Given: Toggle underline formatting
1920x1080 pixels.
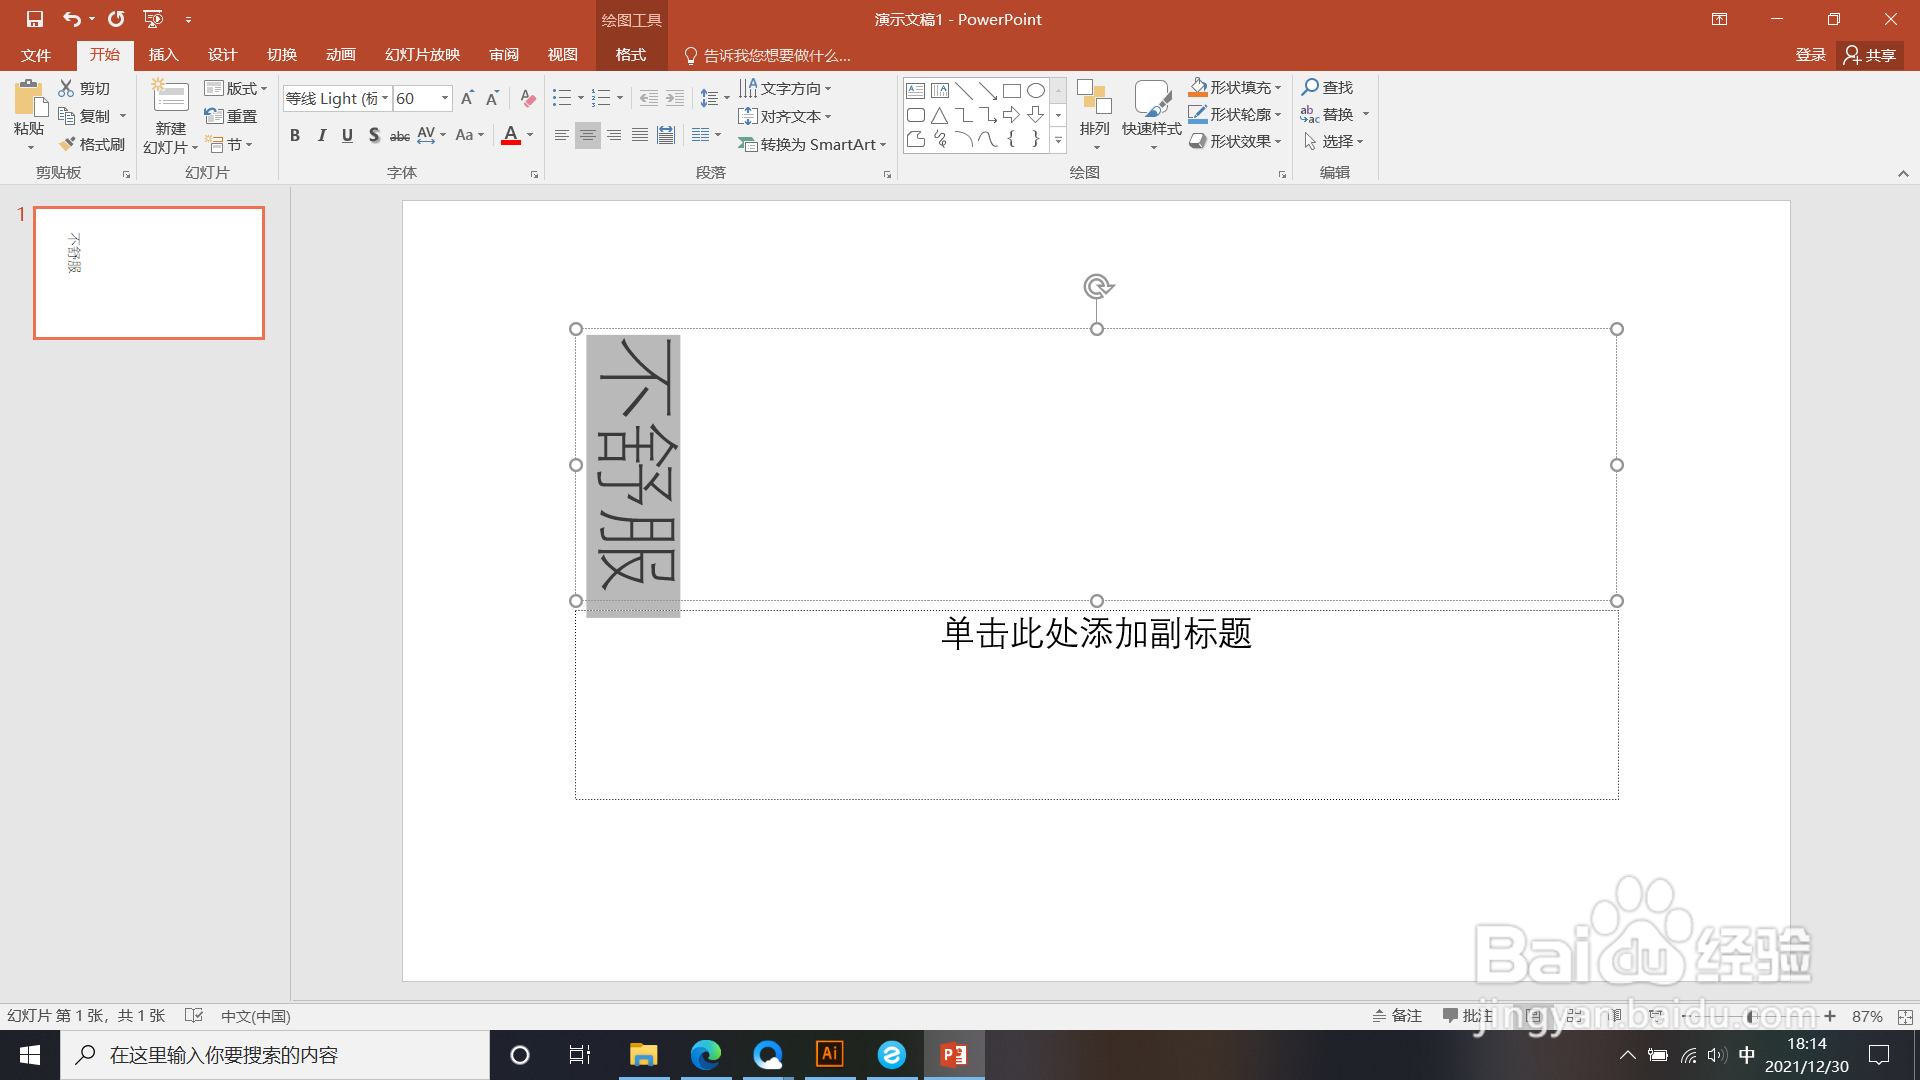Looking at the screenshot, I should (347, 135).
